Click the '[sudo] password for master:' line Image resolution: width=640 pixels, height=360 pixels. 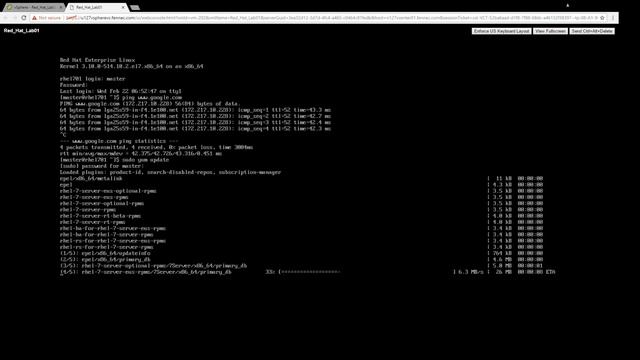pyautogui.click(x=102, y=166)
